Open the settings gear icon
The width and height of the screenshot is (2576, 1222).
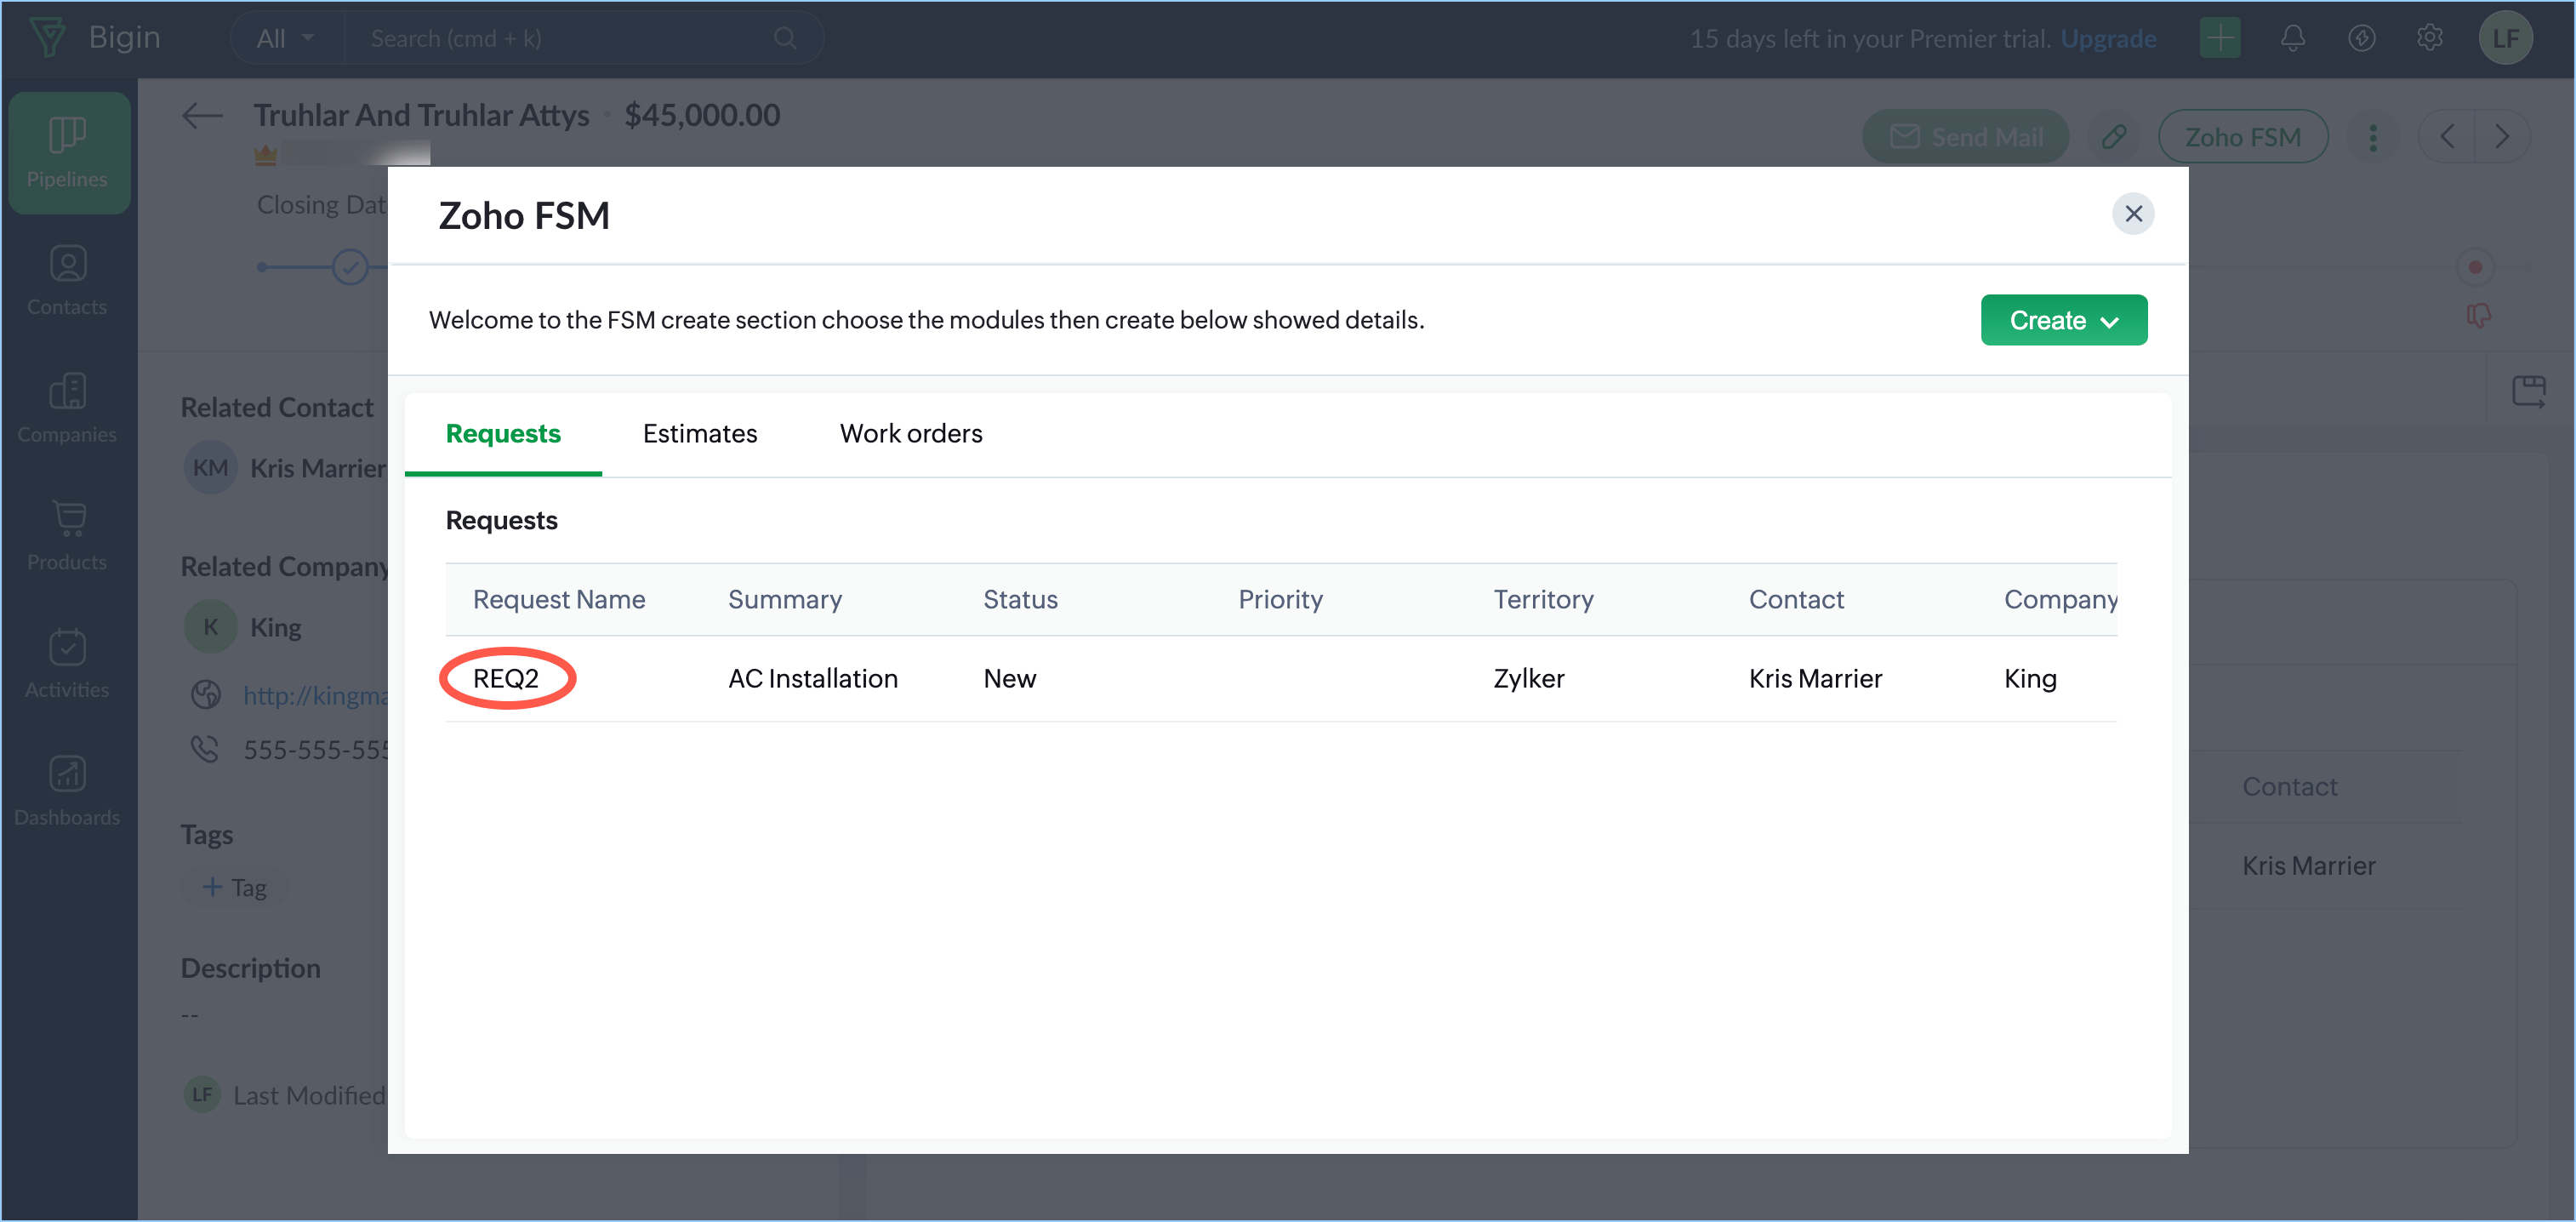[x=2429, y=38]
